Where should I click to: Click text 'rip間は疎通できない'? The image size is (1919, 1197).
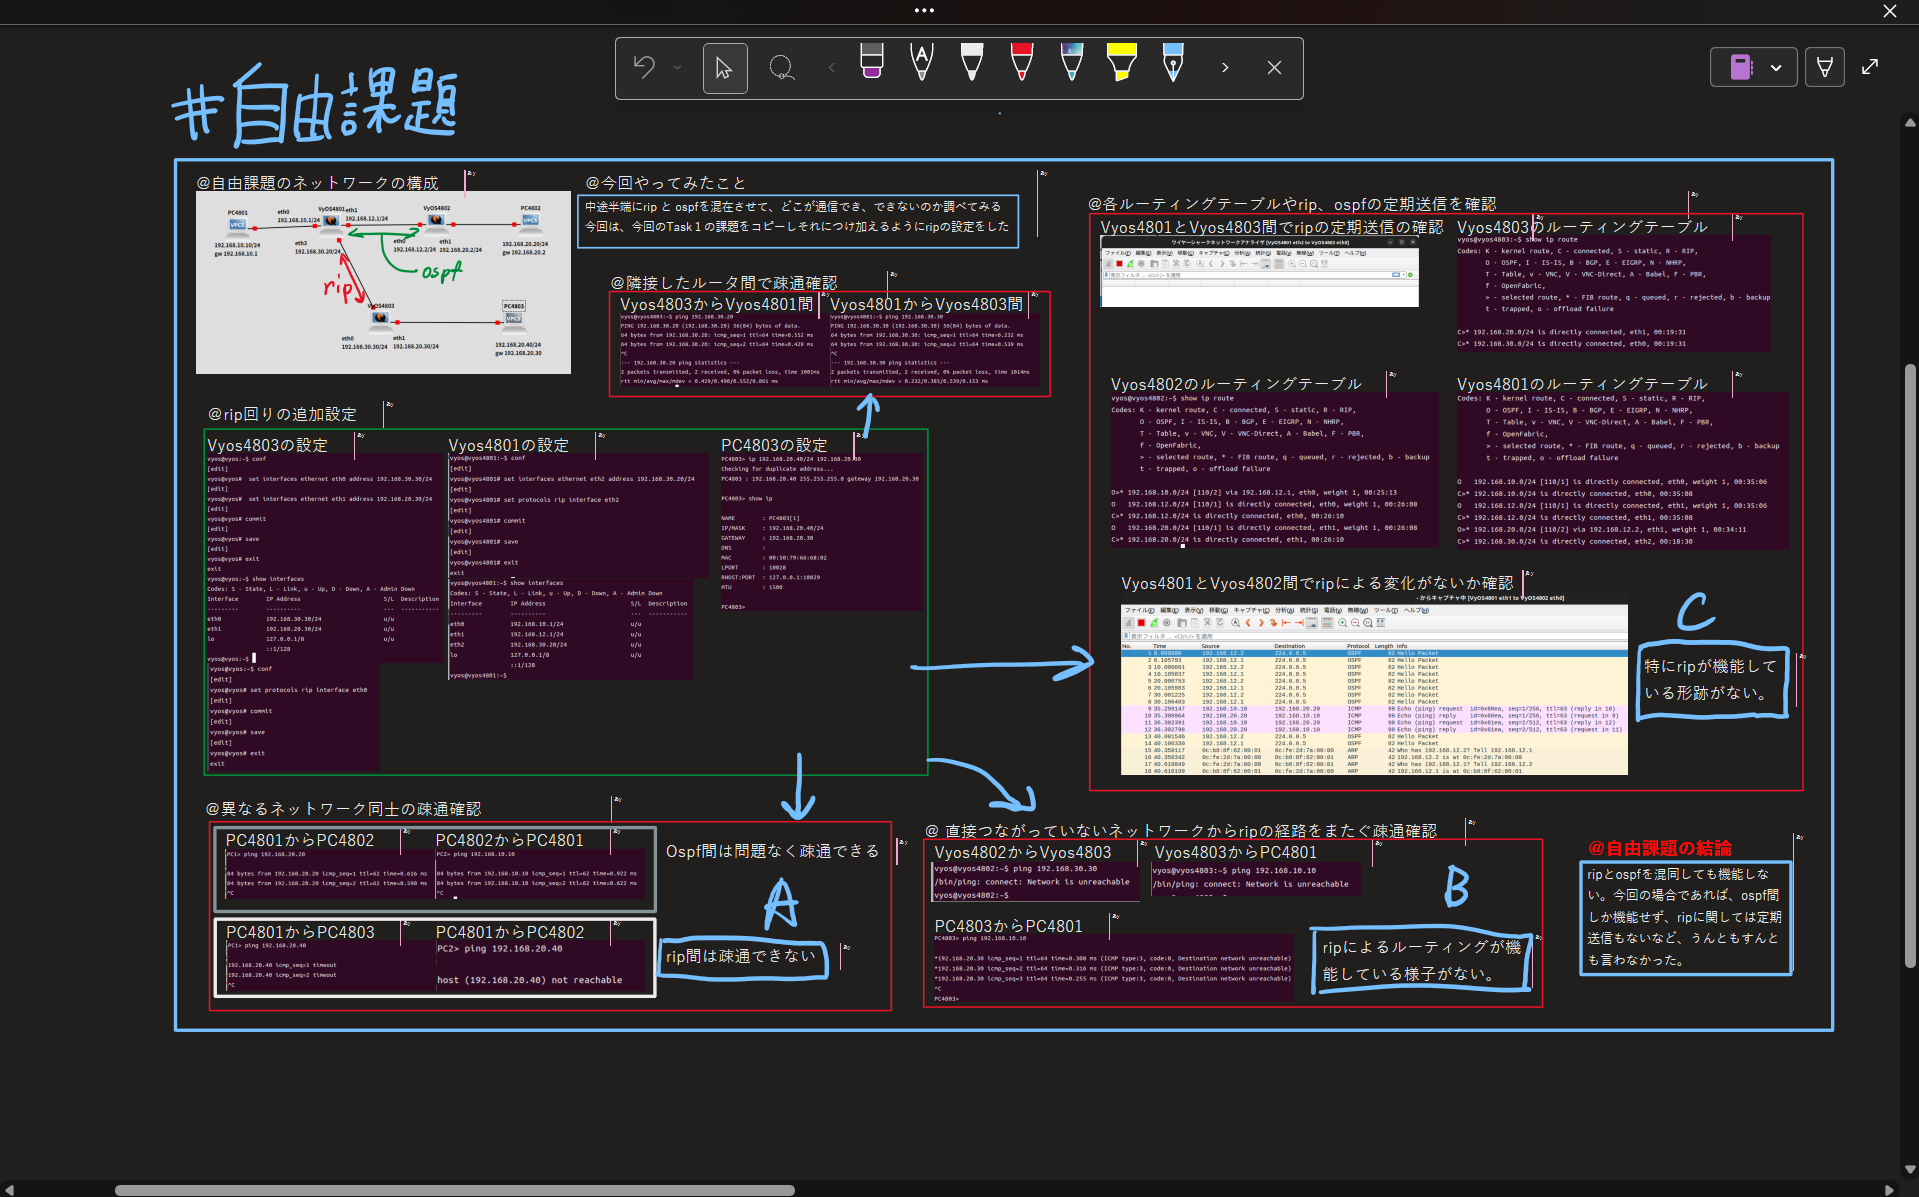pos(741,956)
